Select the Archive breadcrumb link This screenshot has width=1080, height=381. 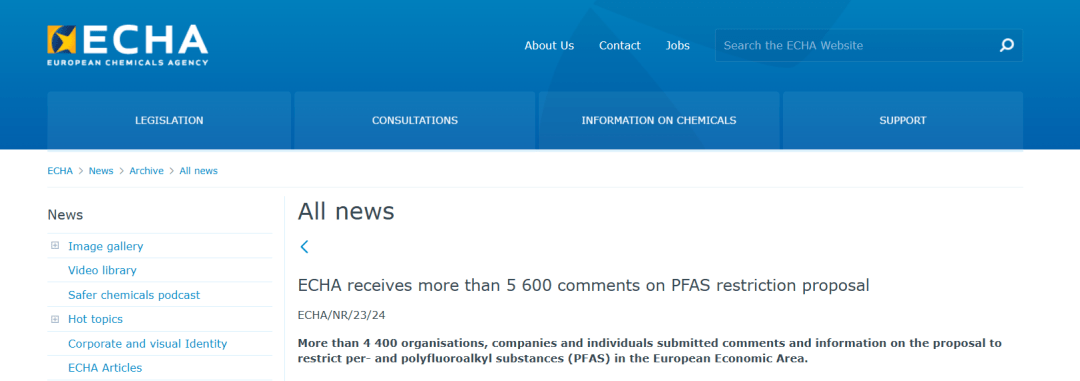pos(146,171)
